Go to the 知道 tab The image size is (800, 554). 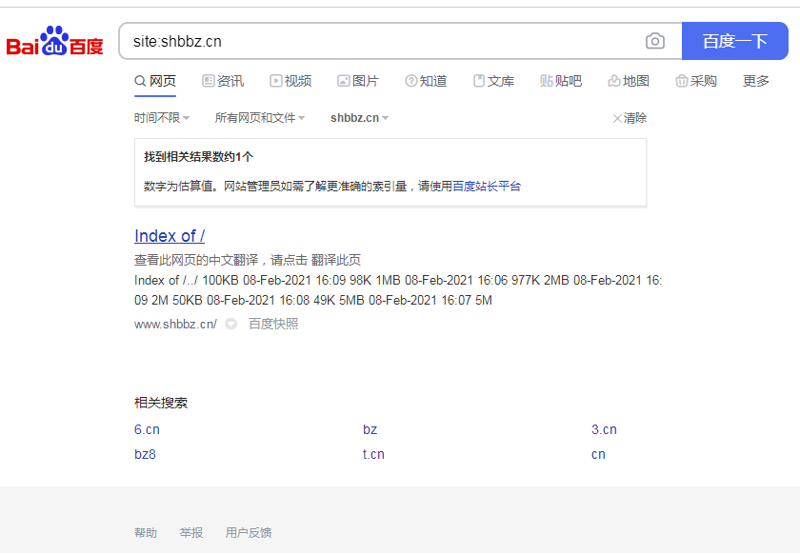426,81
